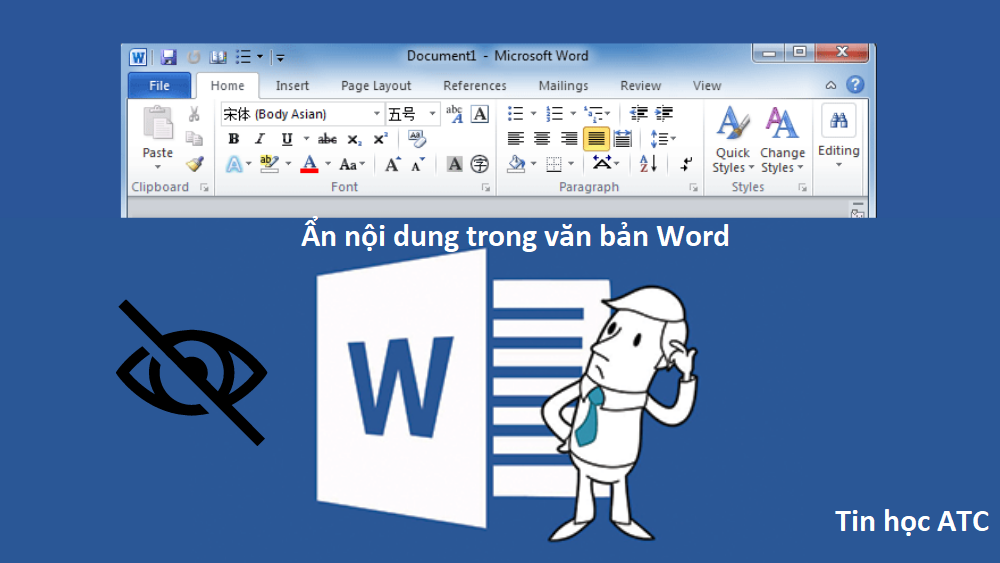Apply Subscript formatting
Viewport: 1000px width, 563px height.
click(355, 140)
